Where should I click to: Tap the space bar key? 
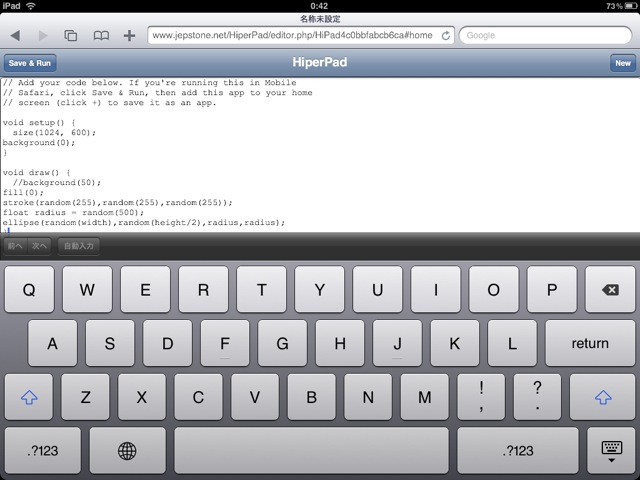click(x=311, y=451)
